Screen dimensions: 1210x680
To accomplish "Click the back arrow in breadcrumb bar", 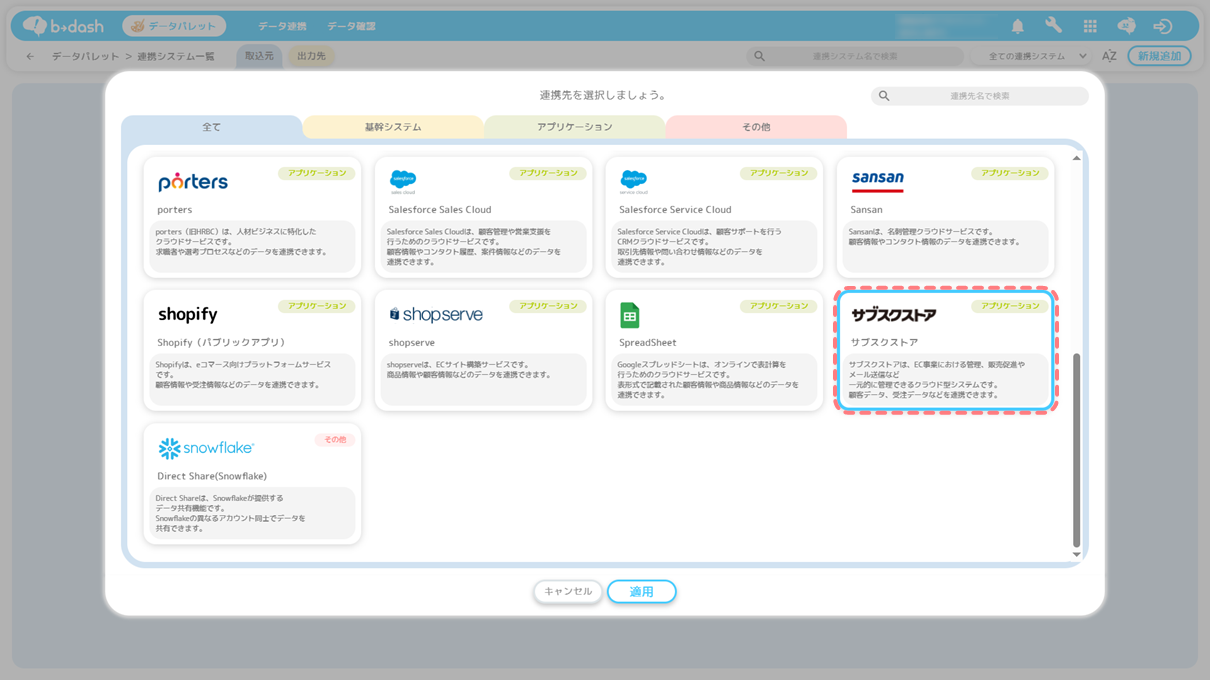I will tap(30, 56).
